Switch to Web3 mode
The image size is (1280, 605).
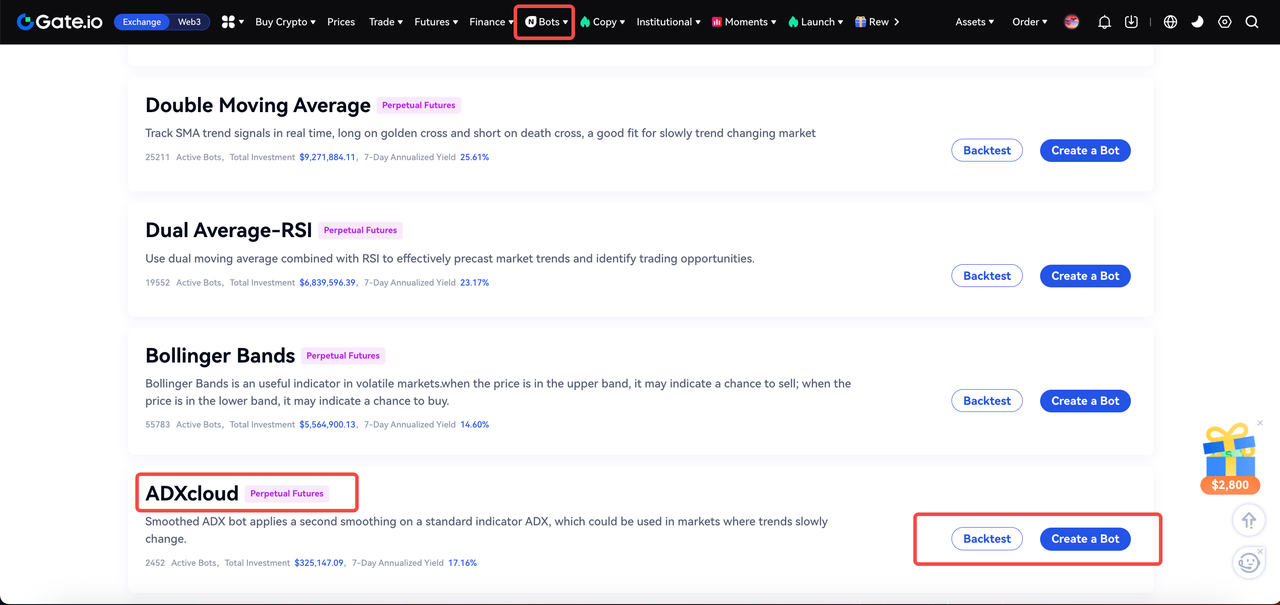coord(189,22)
